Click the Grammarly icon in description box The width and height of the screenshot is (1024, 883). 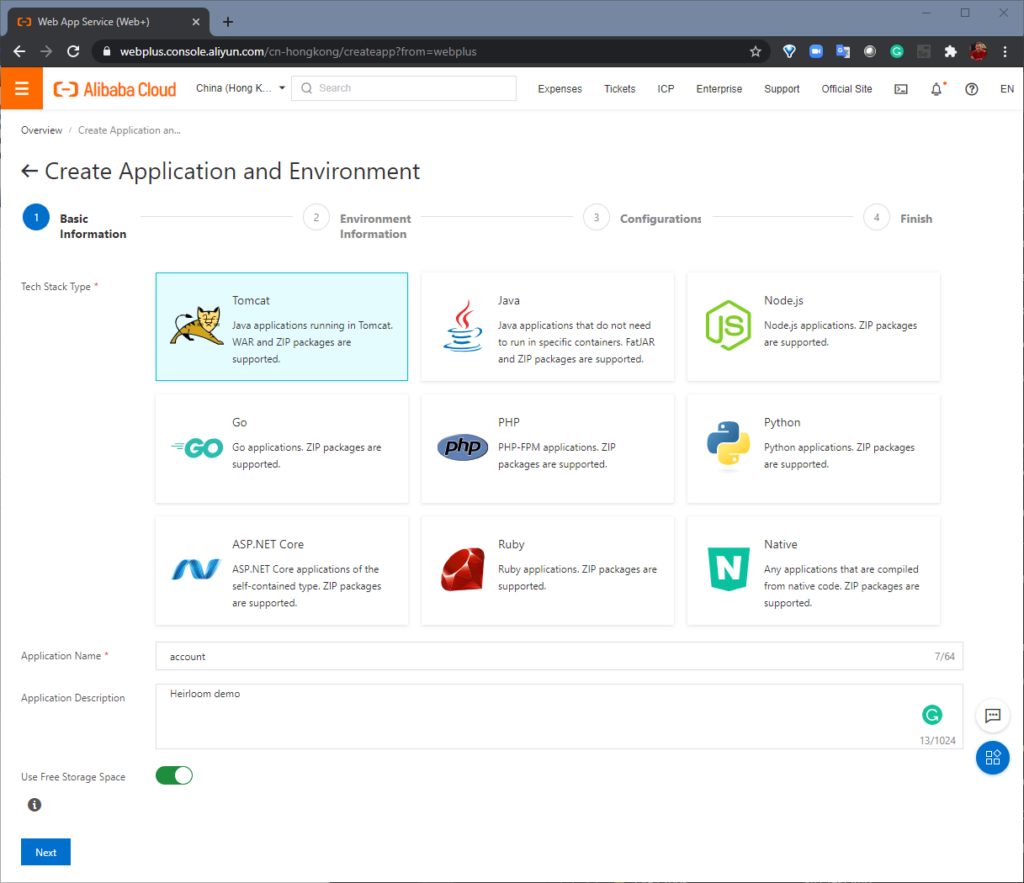[x=932, y=714]
